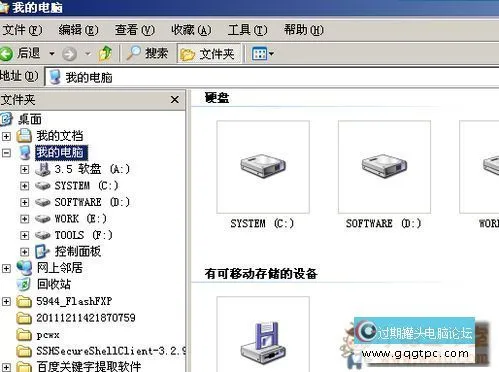Expand the 网上邻居 tree node
Viewport: 499px width, 372px height.
click(x=6, y=268)
